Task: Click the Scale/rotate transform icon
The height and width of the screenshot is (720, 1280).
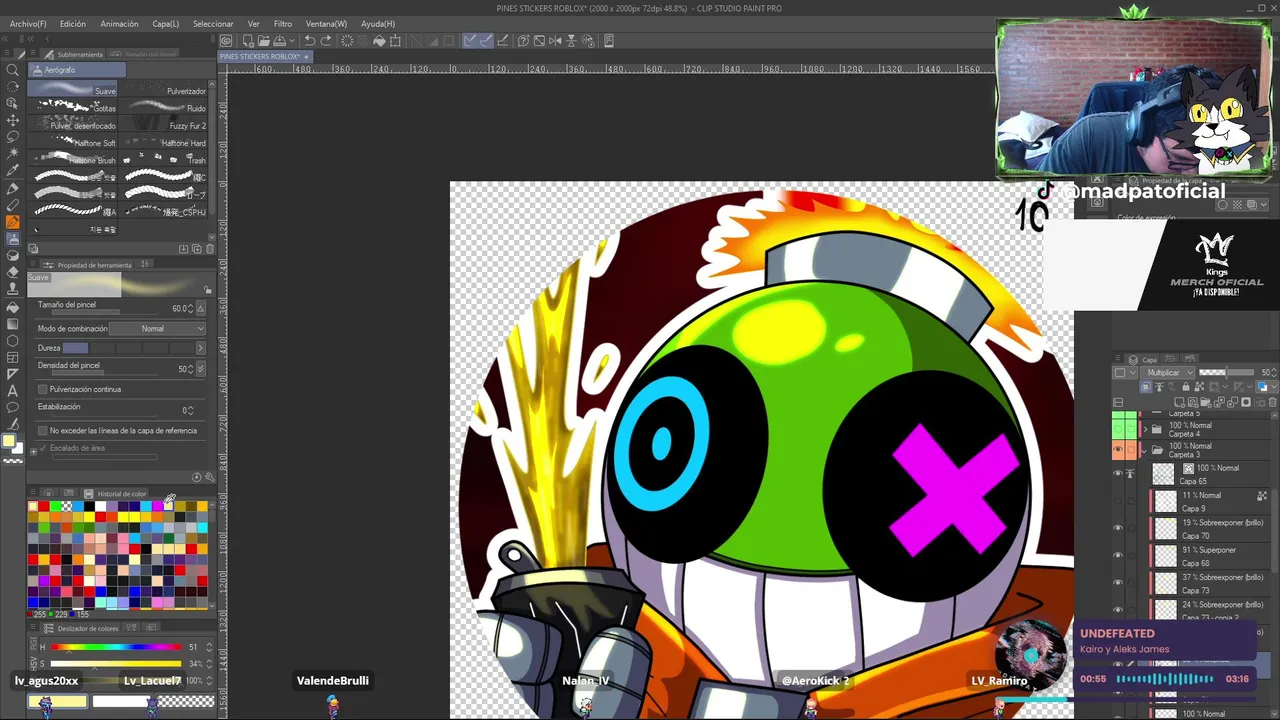Action: [395, 41]
